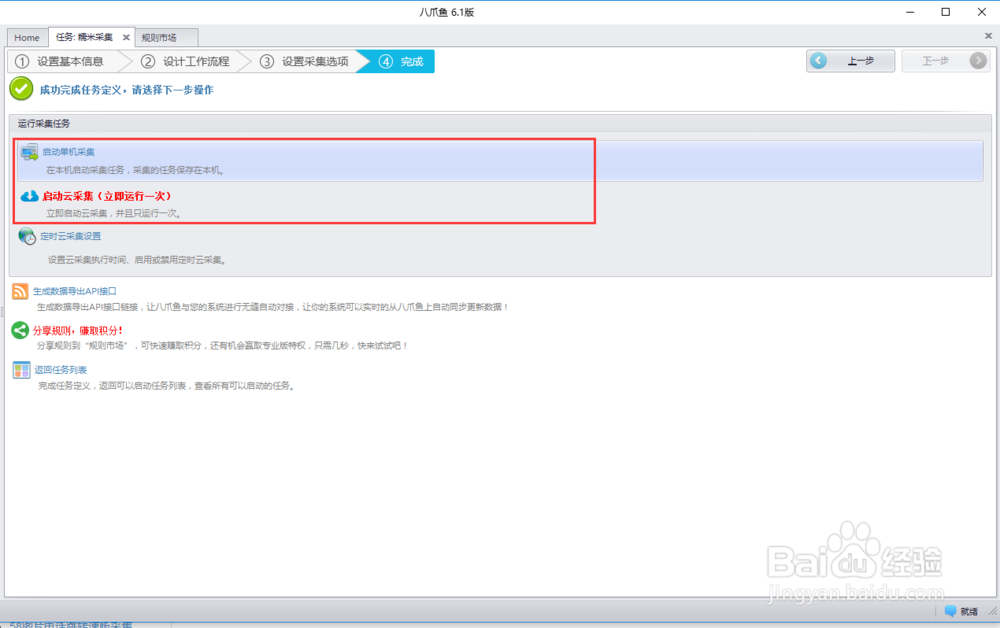This screenshot has width=1000, height=628.
Task: Click the 运行采集任务 section header
Action: tap(500, 123)
